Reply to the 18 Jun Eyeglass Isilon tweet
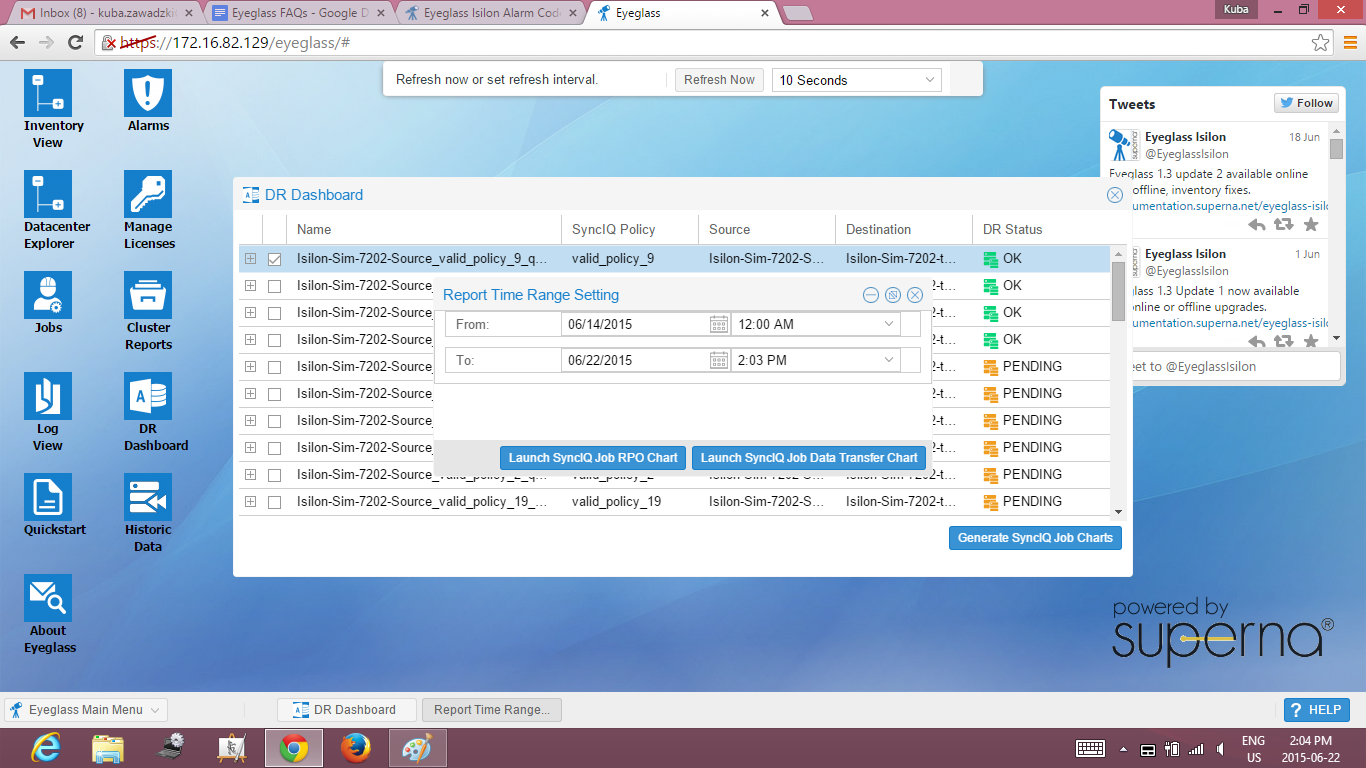Image resolution: width=1366 pixels, height=768 pixels. click(x=1257, y=225)
